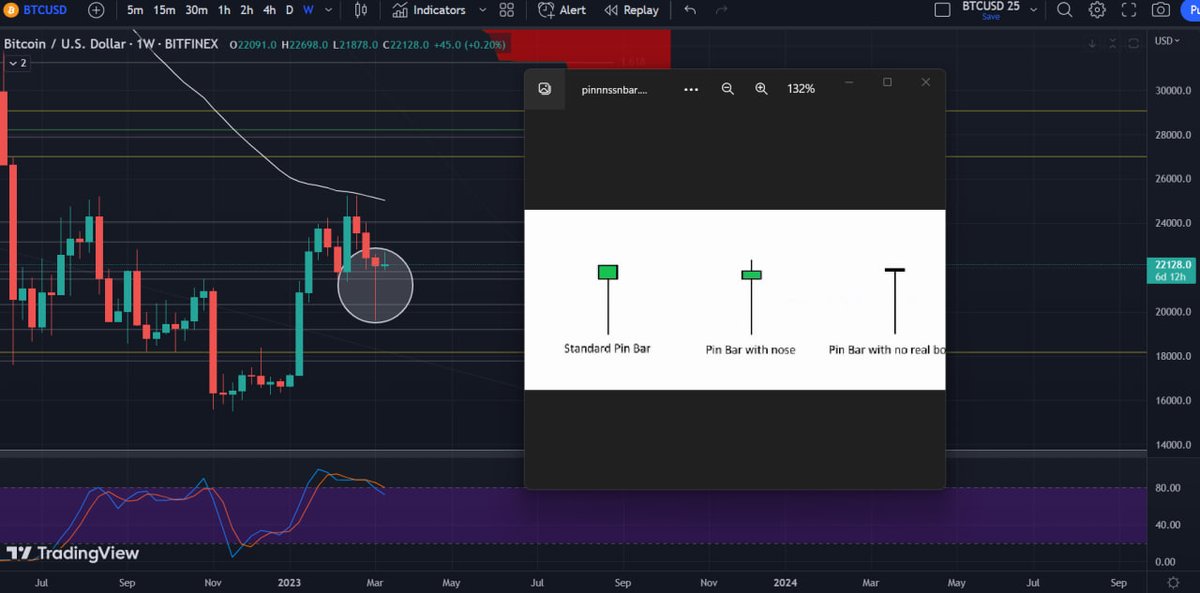Select the 30m timeframe

(196, 10)
